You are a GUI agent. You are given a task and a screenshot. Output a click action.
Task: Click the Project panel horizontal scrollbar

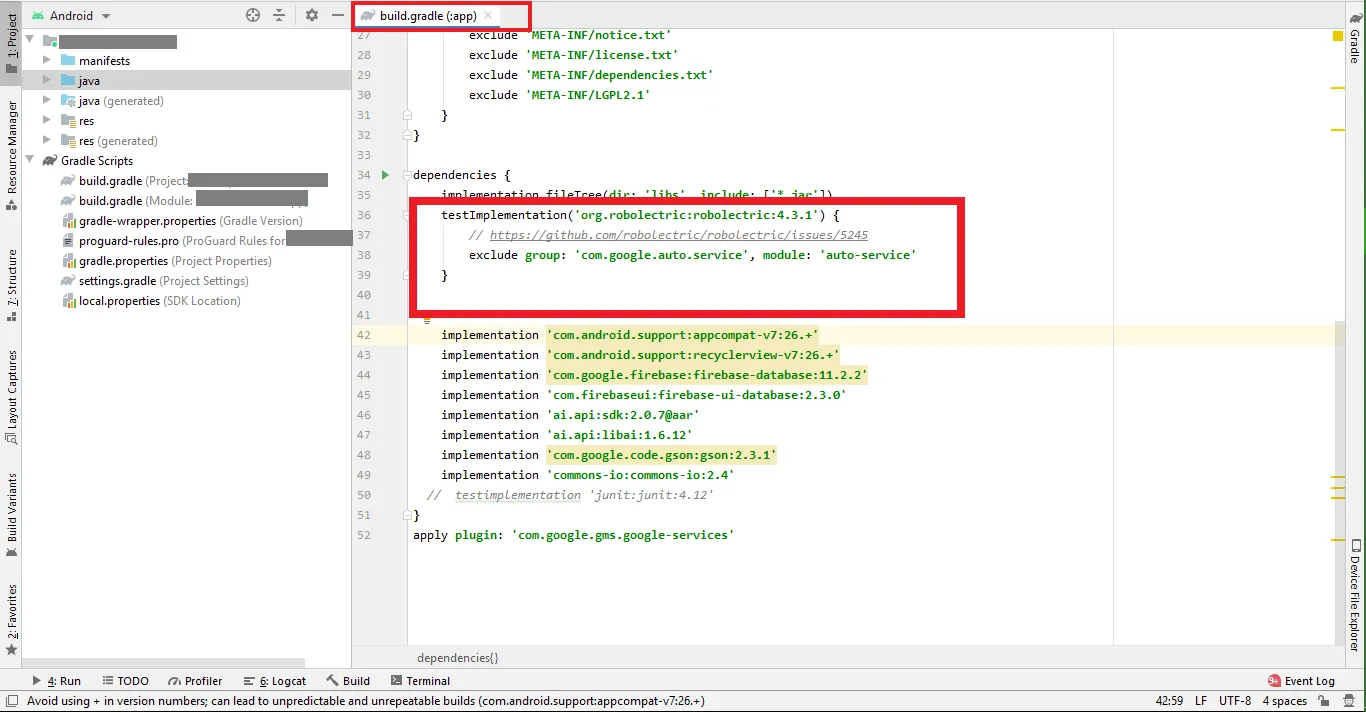click(x=164, y=663)
